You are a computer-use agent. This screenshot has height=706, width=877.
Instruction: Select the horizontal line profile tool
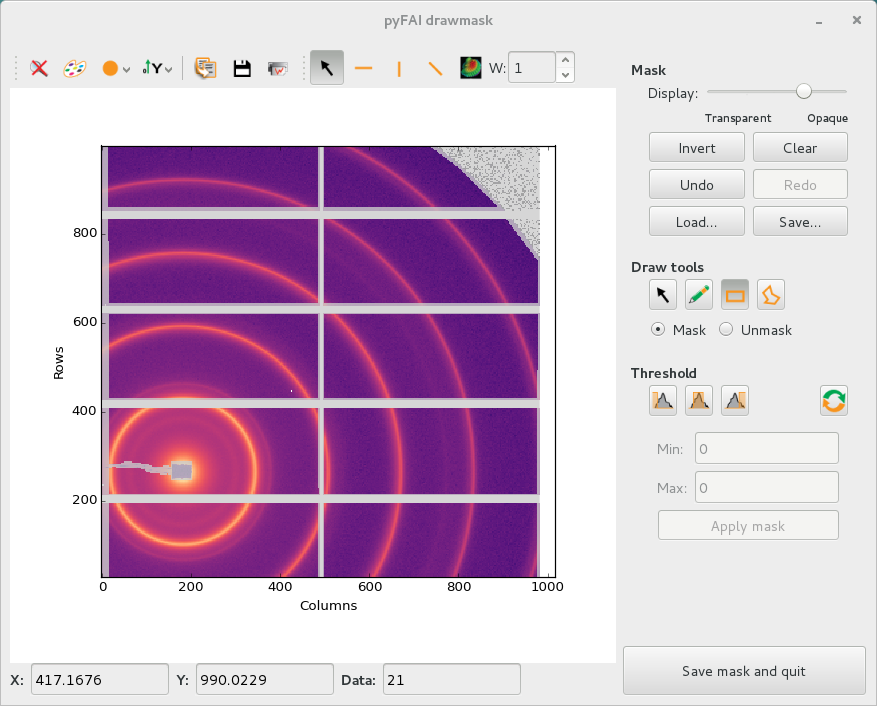(364, 68)
